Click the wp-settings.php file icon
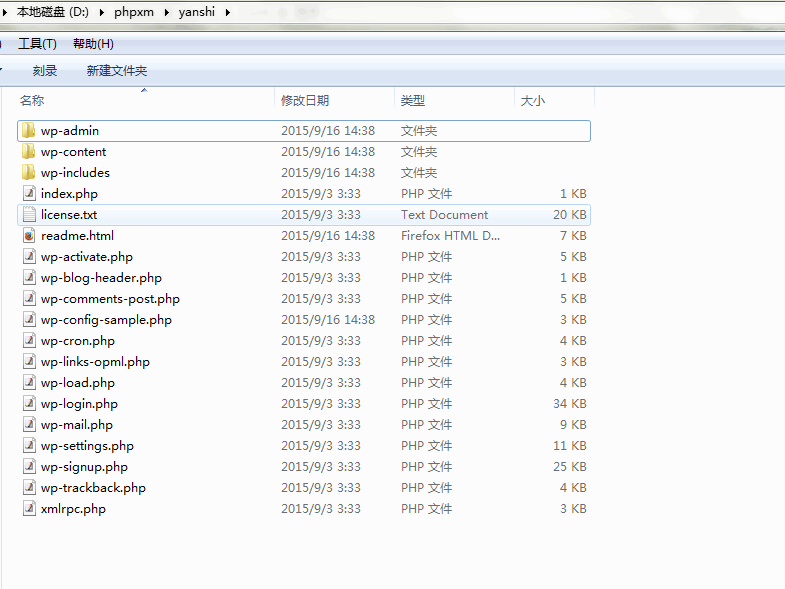This screenshot has width=785, height=589. point(29,446)
